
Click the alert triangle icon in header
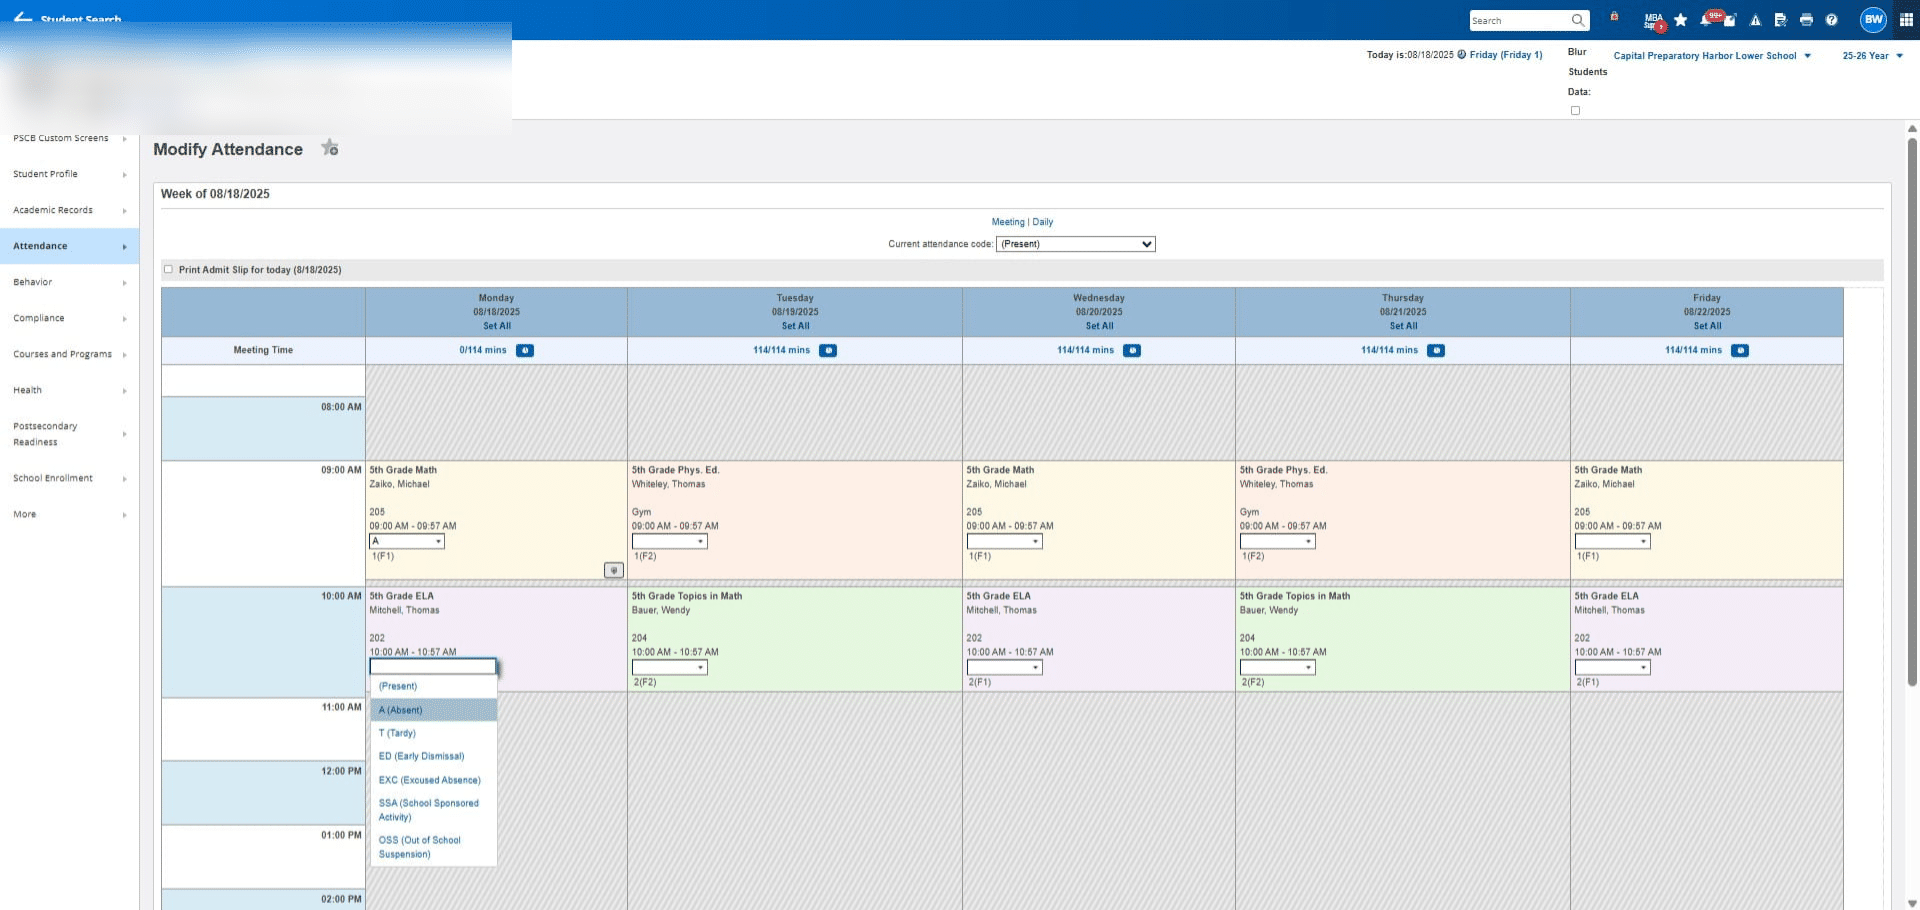click(1755, 20)
